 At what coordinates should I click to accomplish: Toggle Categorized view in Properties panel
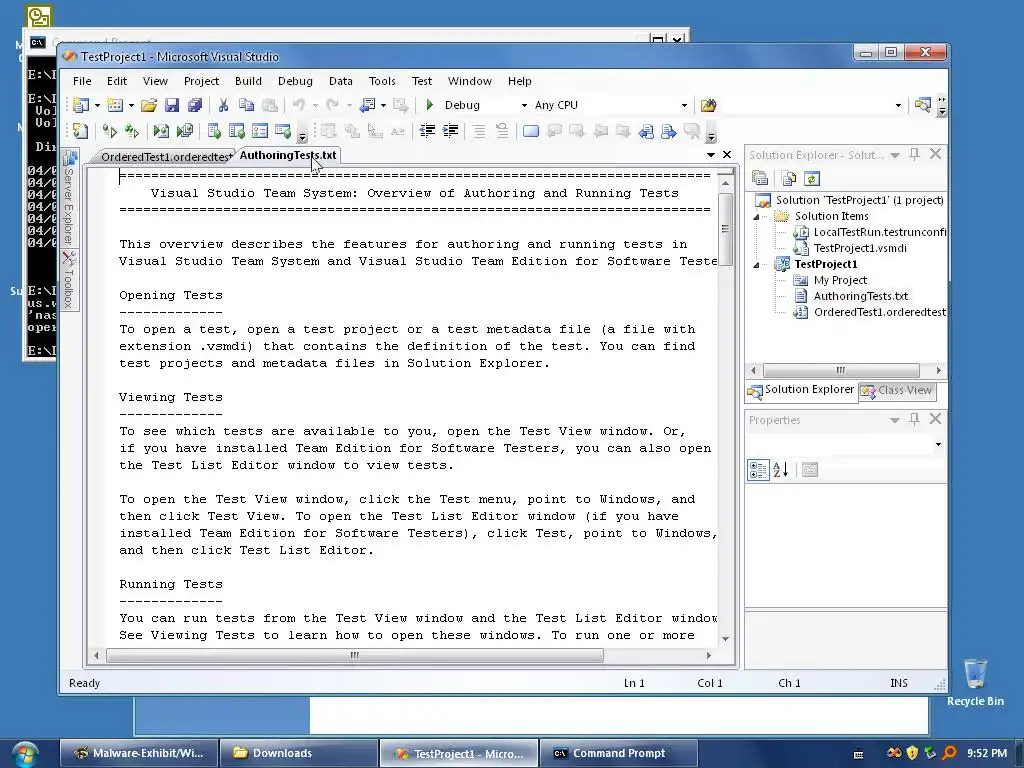758,470
